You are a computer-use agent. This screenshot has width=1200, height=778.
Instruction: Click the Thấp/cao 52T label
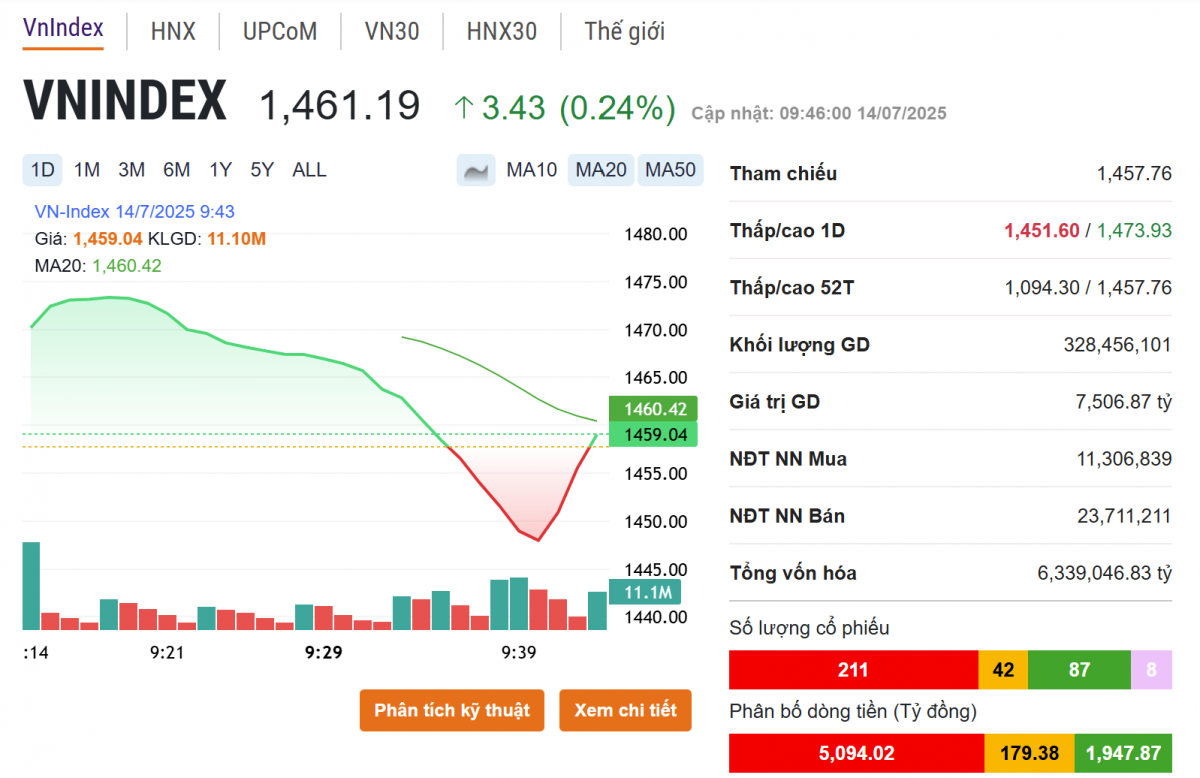(x=792, y=288)
